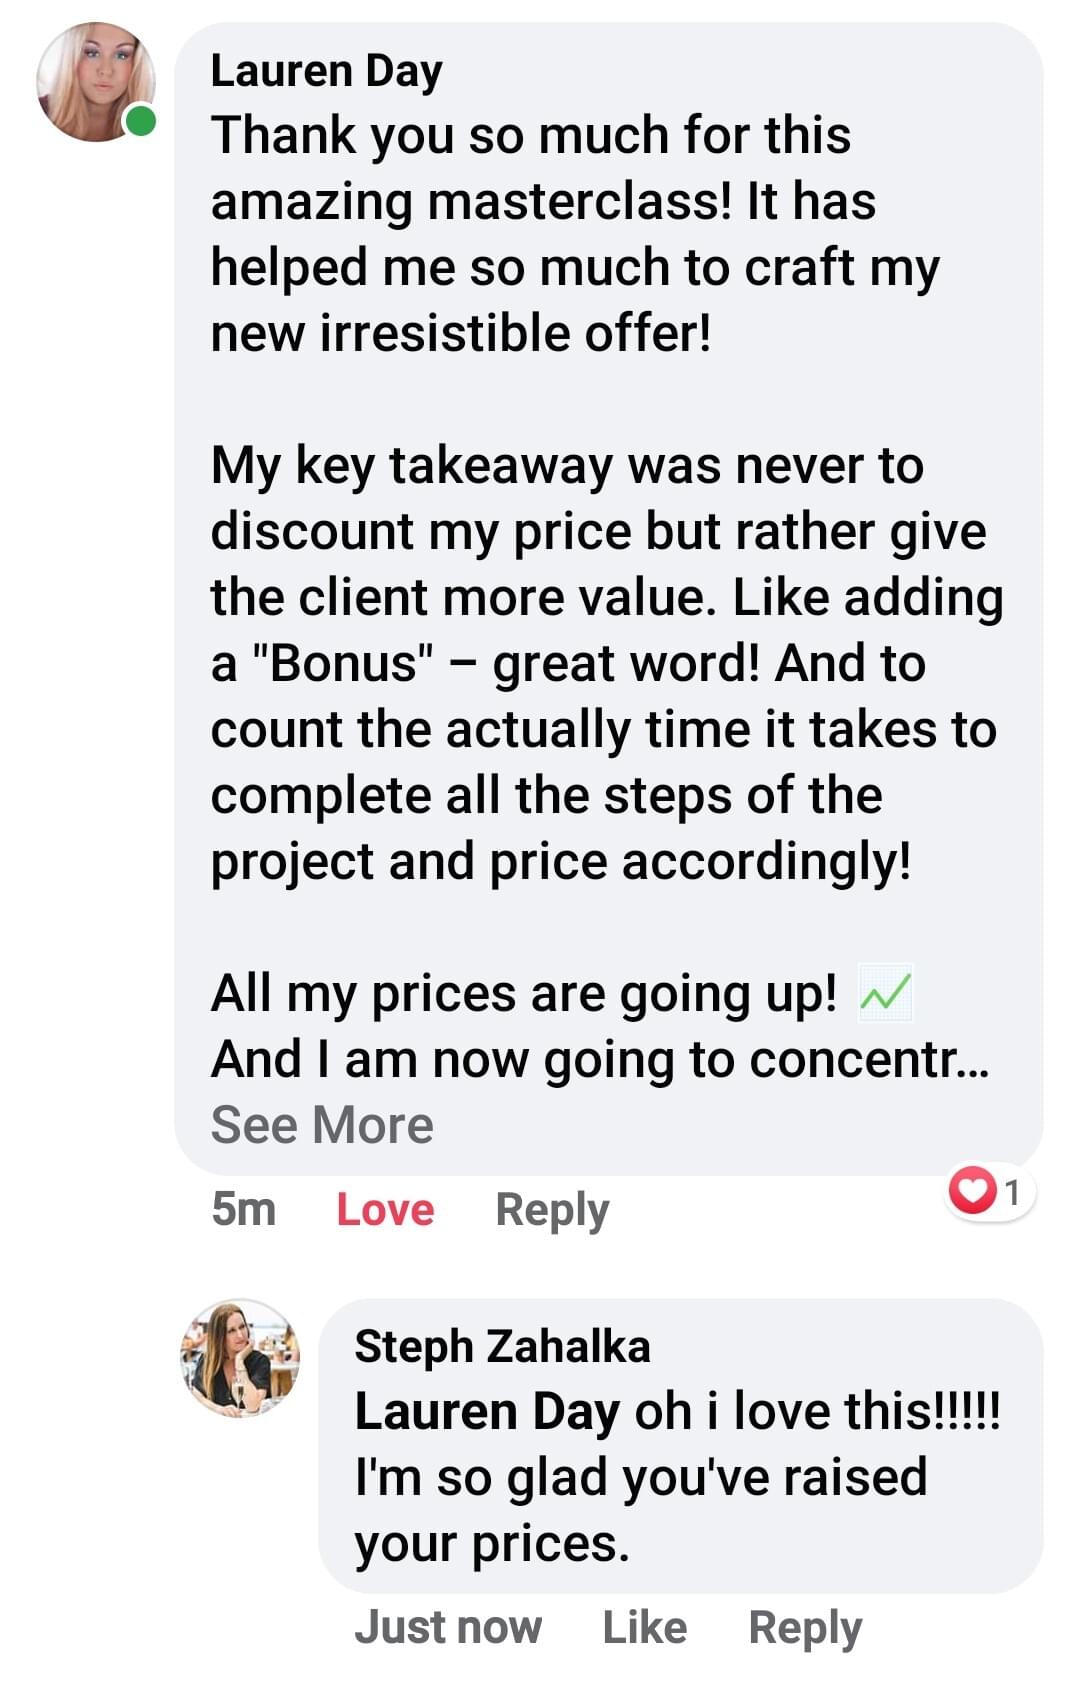Image resolution: width=1080 pixels, height=1689 pixels.
Task: Toggle Love on Lauren Day's comment
Action: (x=385, y=1210)
